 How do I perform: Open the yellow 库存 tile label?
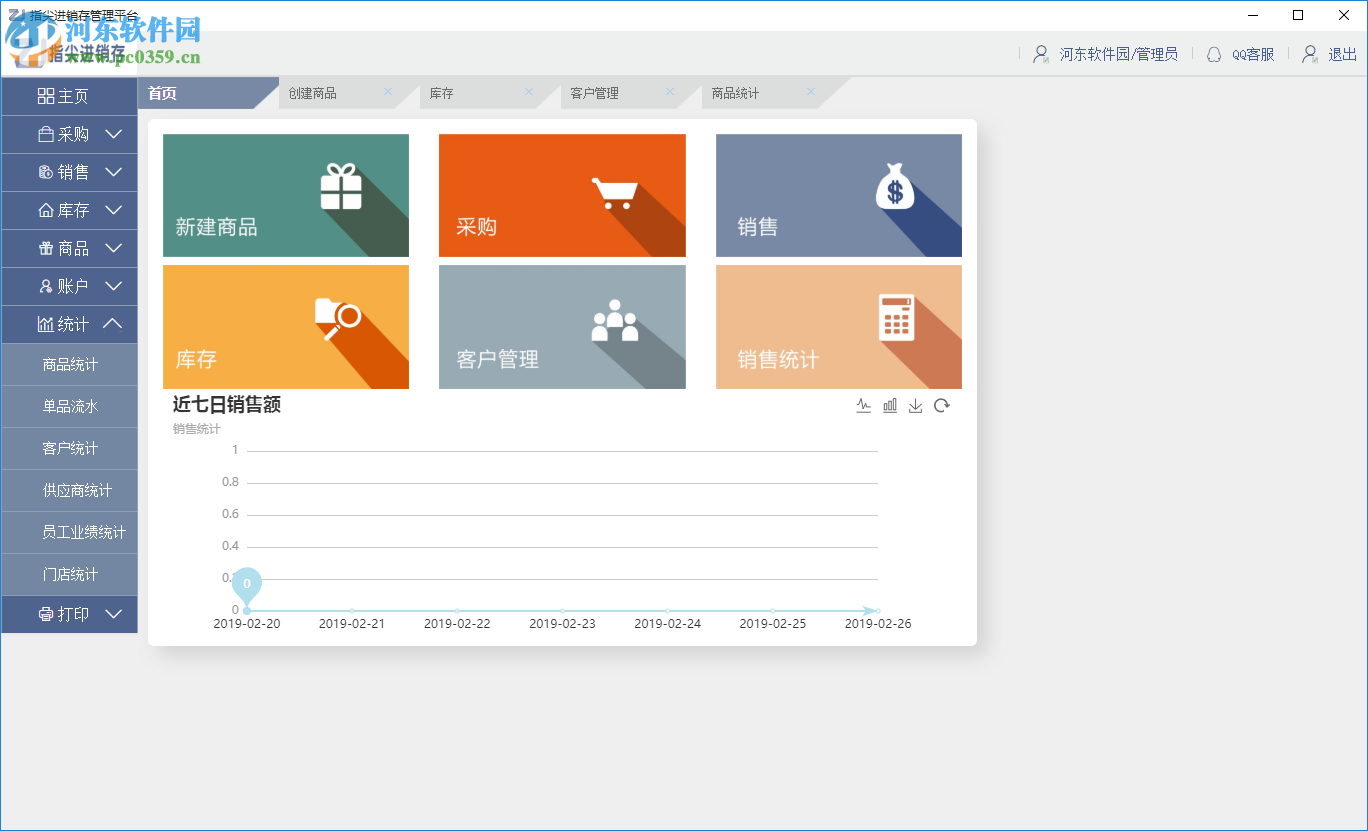pyautogui.click(x=196, y=359)
